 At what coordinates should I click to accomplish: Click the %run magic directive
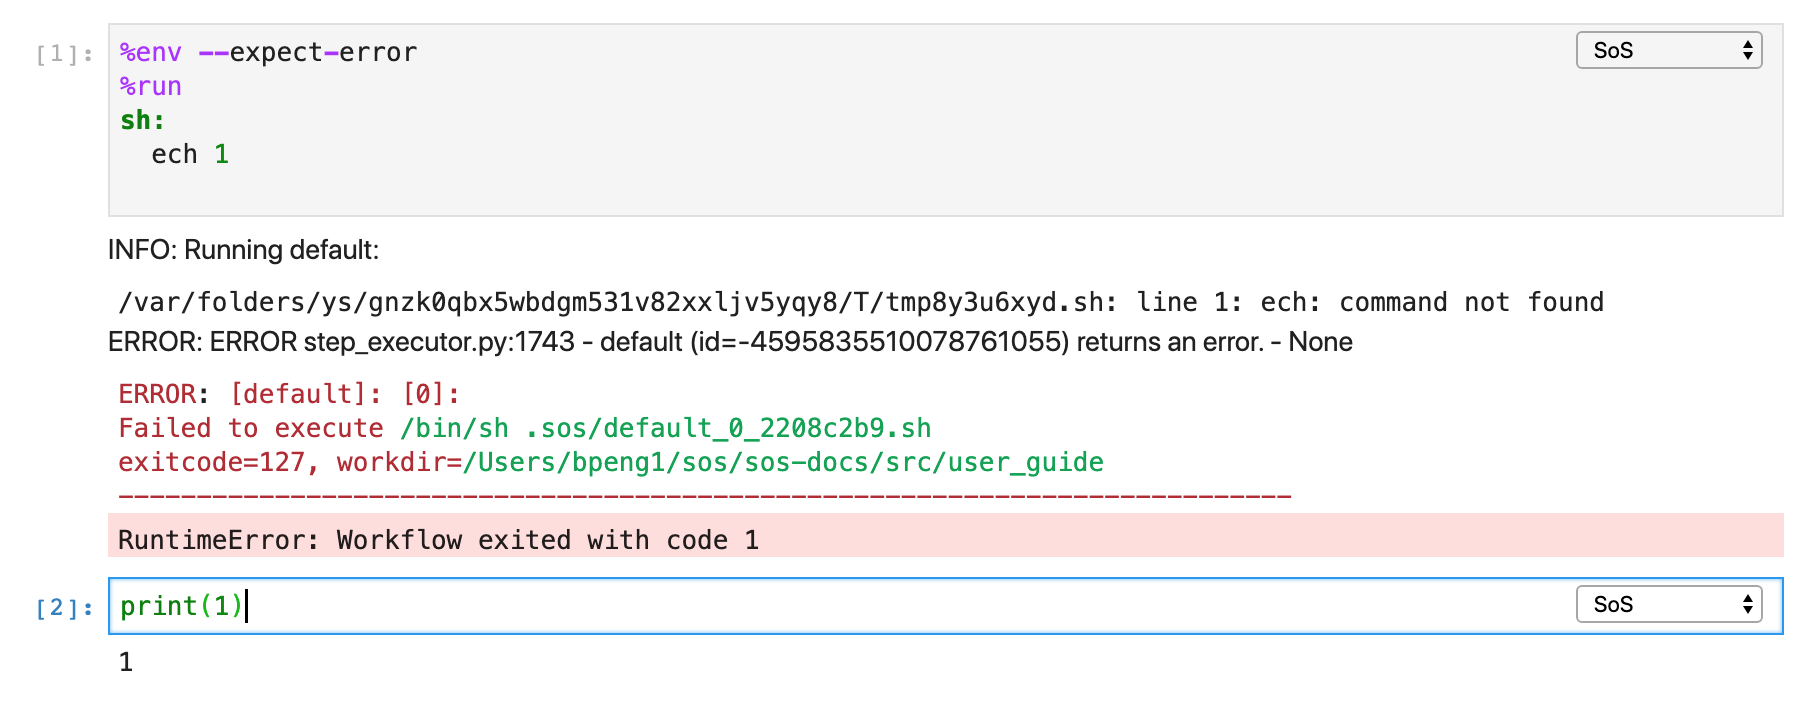(x=150, y=86)
